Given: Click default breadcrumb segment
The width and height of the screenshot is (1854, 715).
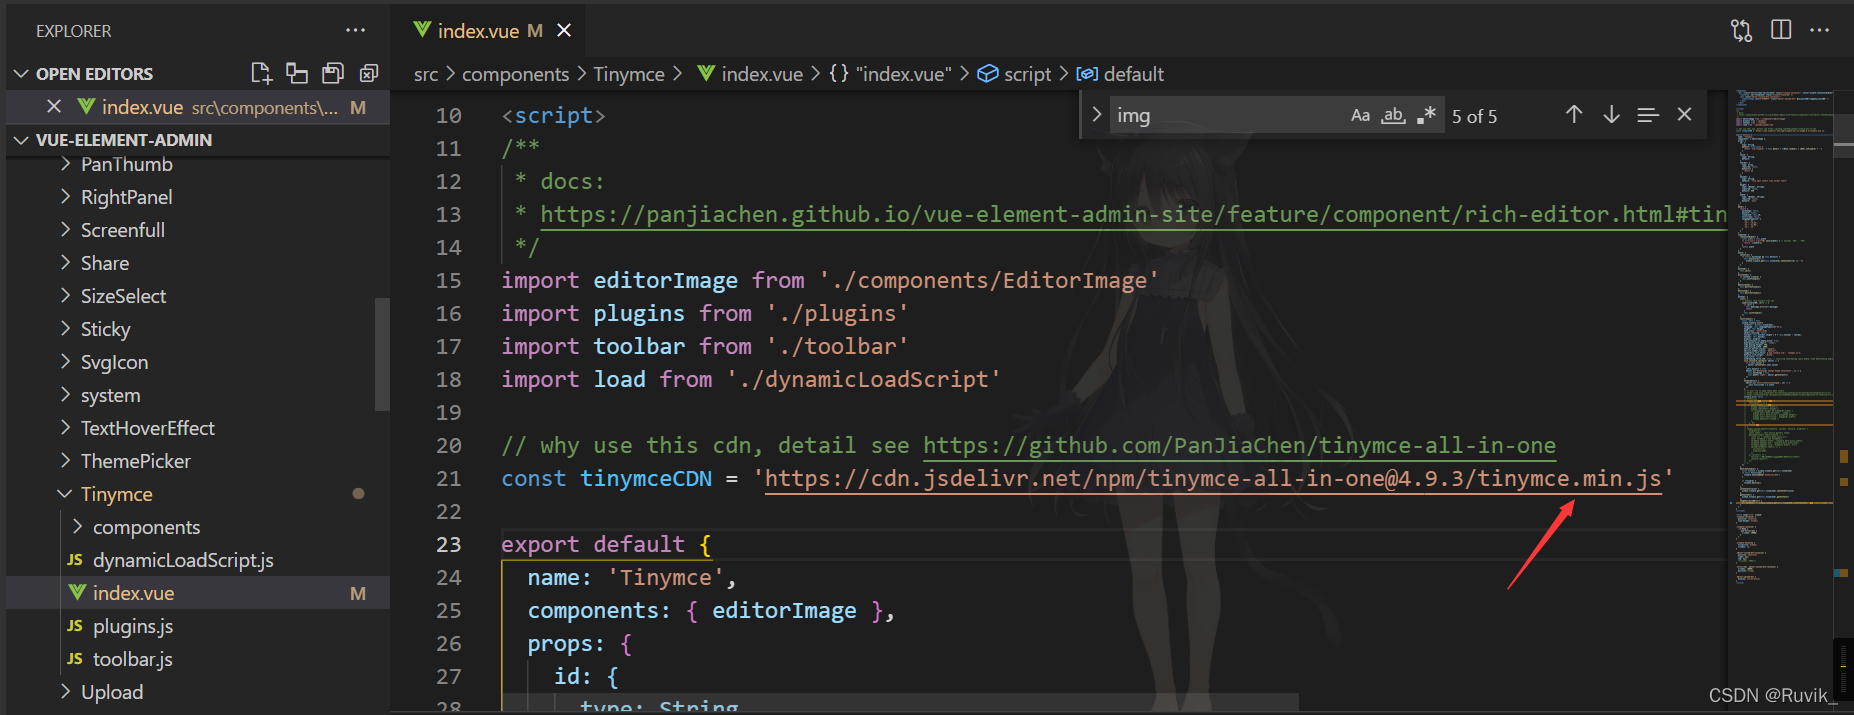Looking at the screenshot, I should 1120,74.
